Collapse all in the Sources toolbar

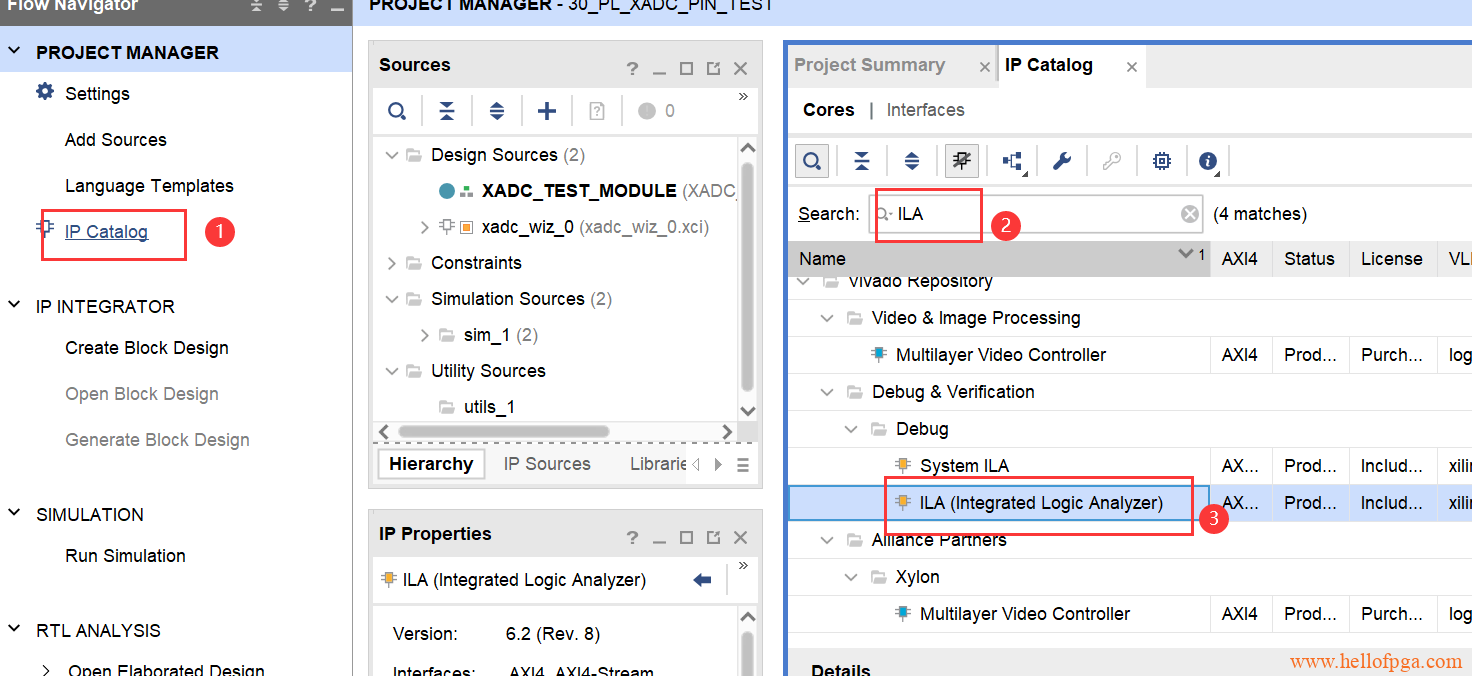447,111
